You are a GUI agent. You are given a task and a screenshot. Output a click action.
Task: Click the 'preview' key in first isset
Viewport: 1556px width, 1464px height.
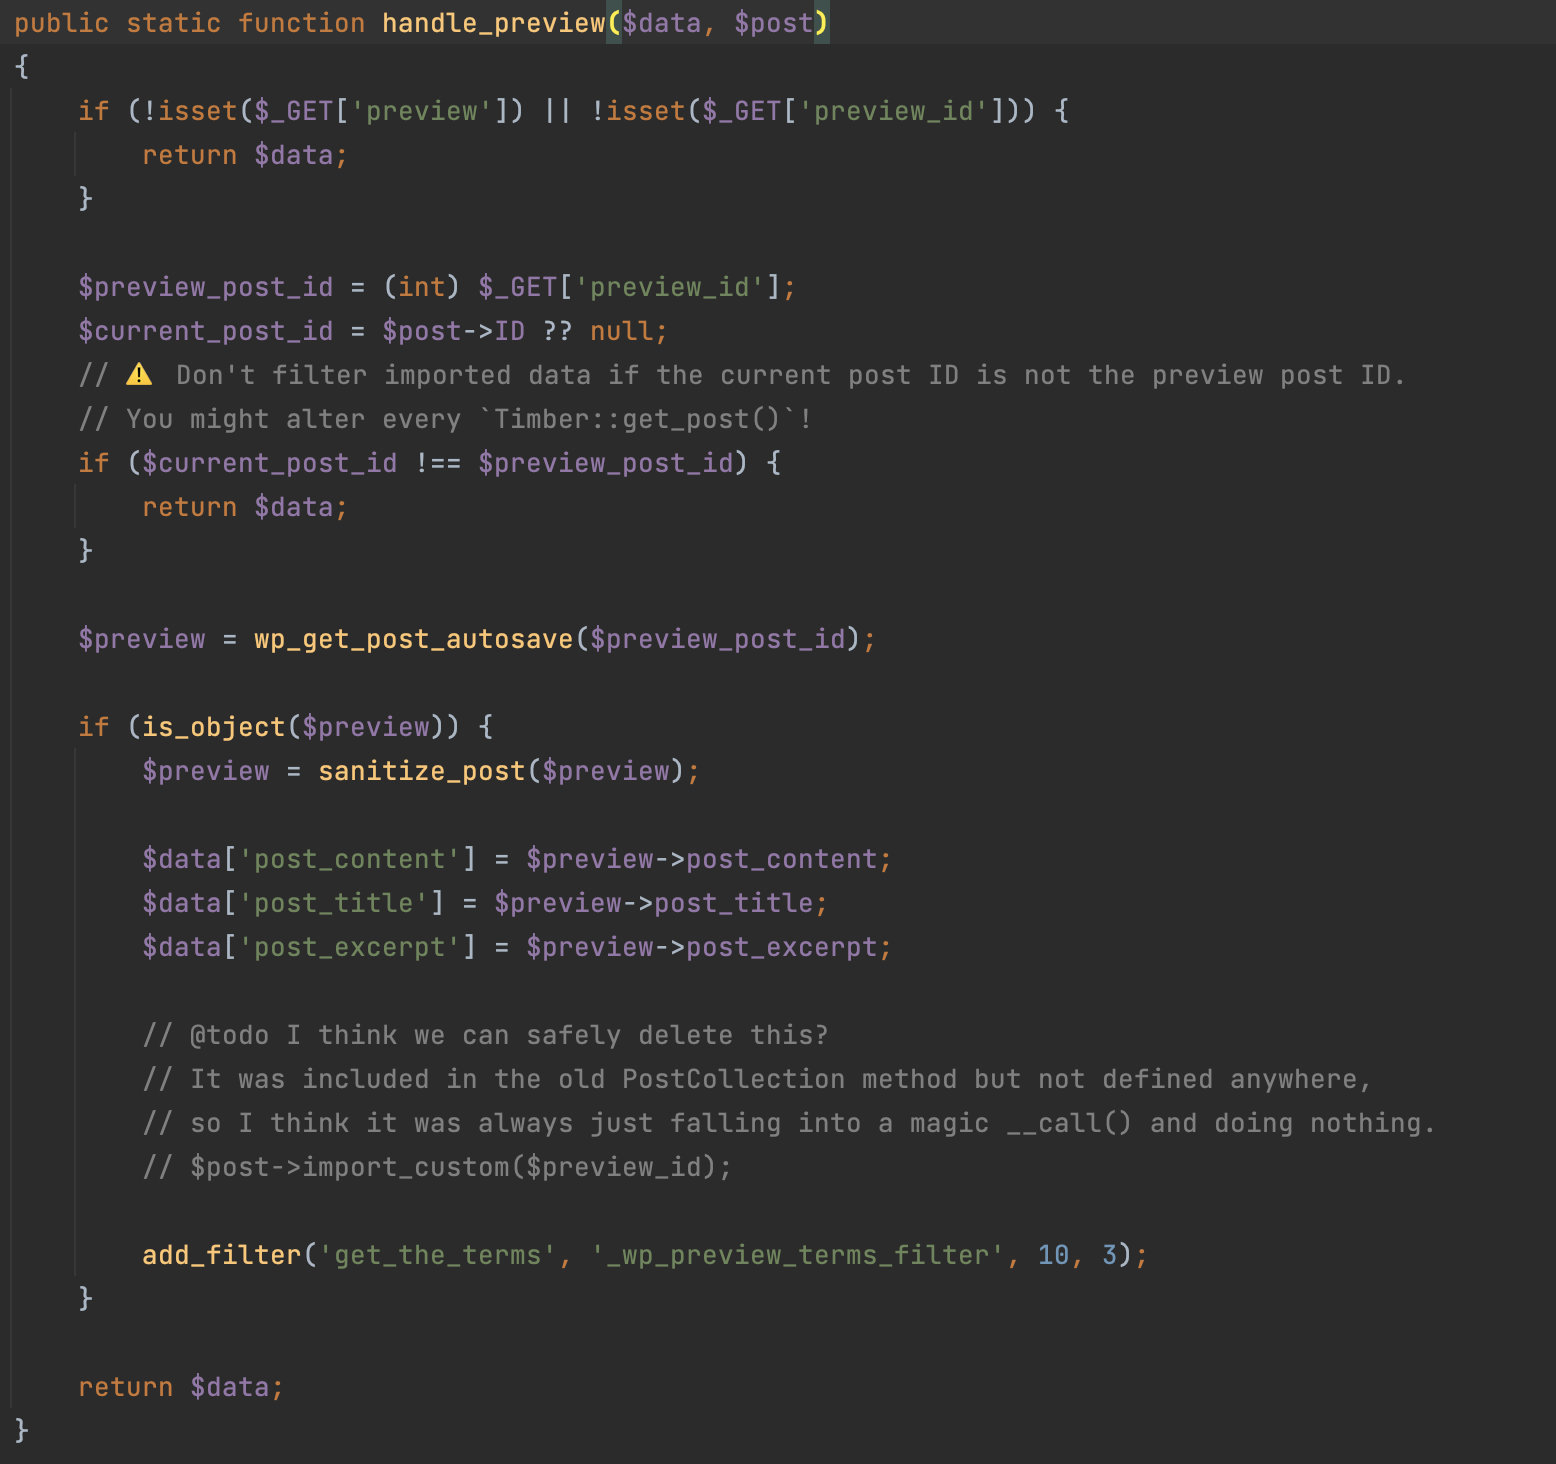coord(422,111)
